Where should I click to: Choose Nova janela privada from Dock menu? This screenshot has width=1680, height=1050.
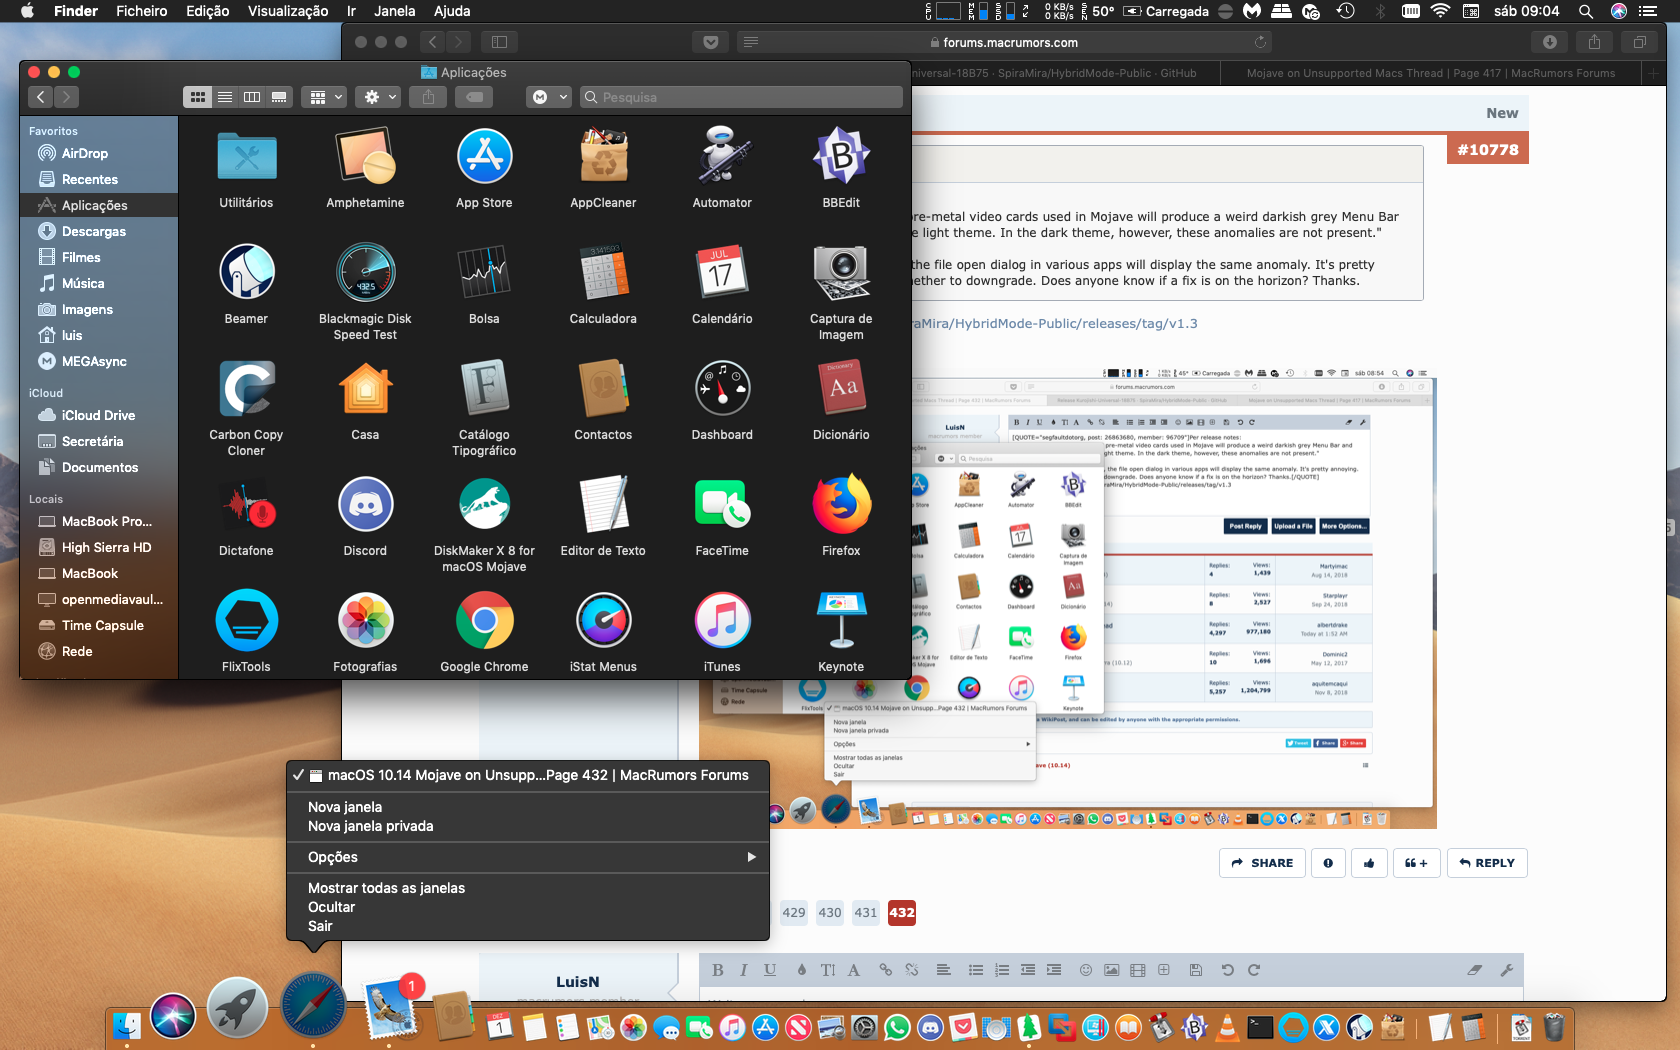(x=371, y=826)
